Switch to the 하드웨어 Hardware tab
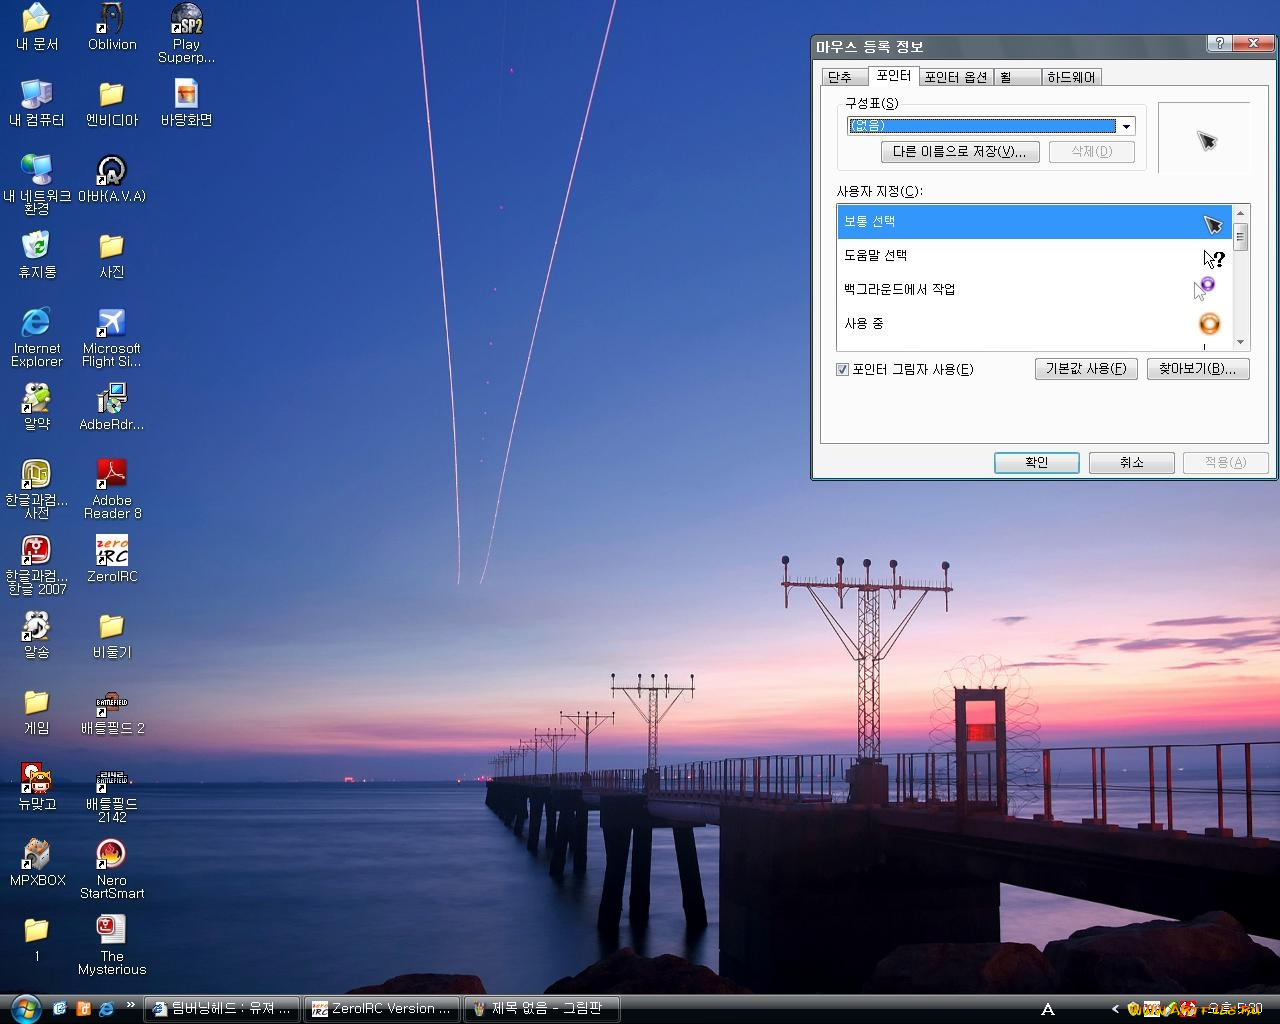This screenshot has width=1280, height=1024. tap(1073, 76)
